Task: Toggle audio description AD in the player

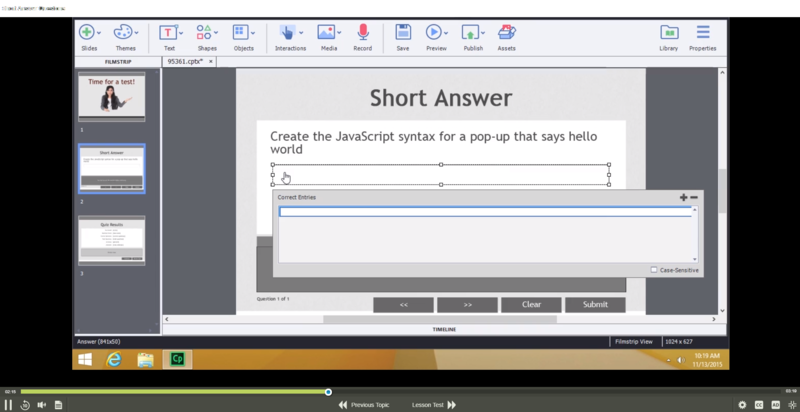Action: point(776,405)
